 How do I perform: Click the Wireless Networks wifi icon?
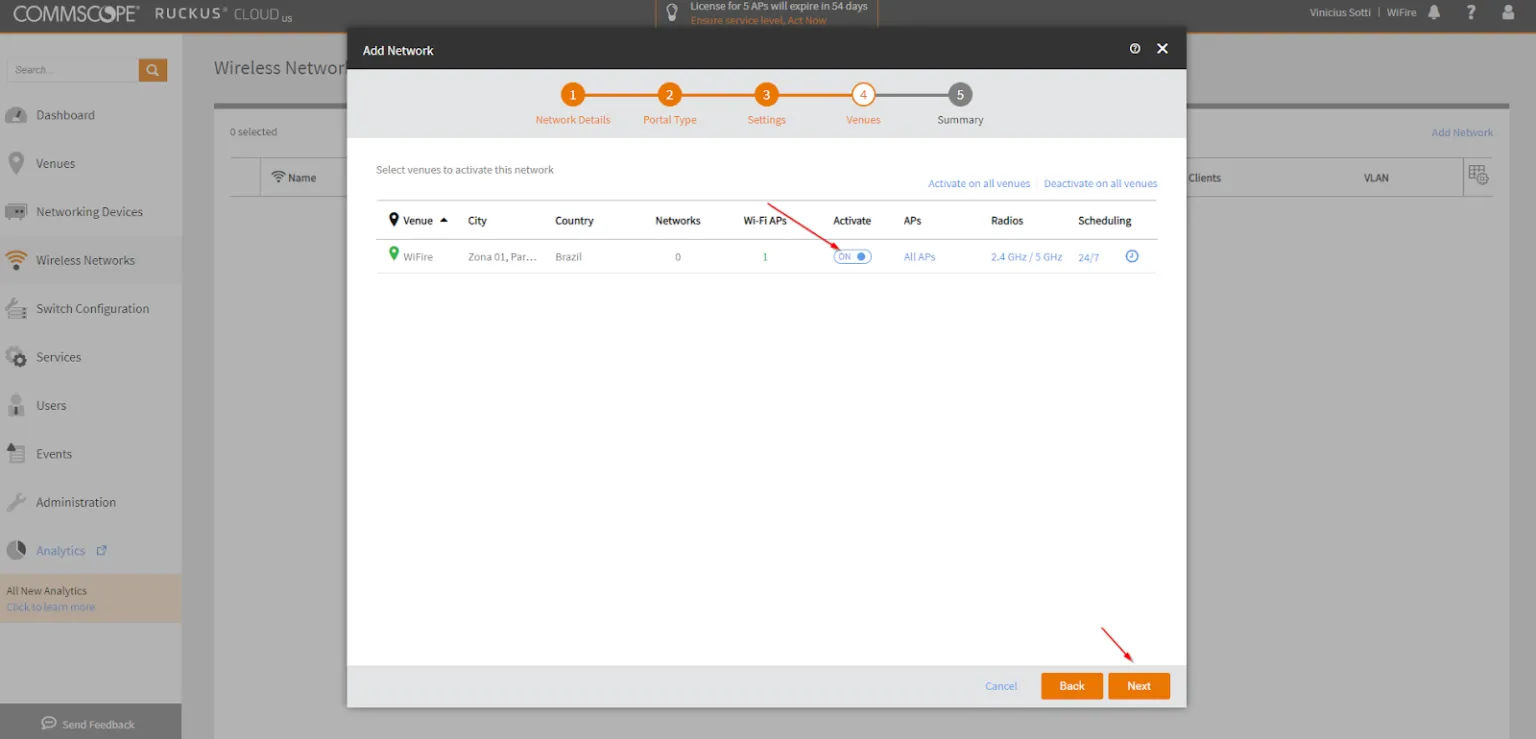pos(16,260)
